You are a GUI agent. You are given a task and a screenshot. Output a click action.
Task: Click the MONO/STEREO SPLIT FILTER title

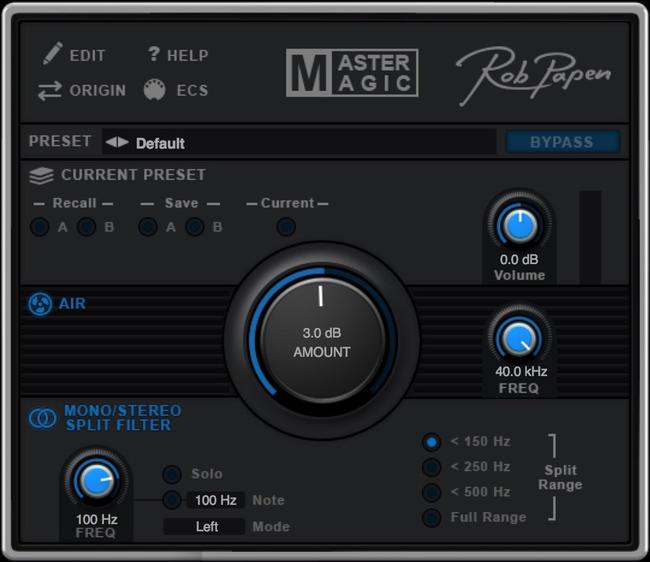click(123, 418)
